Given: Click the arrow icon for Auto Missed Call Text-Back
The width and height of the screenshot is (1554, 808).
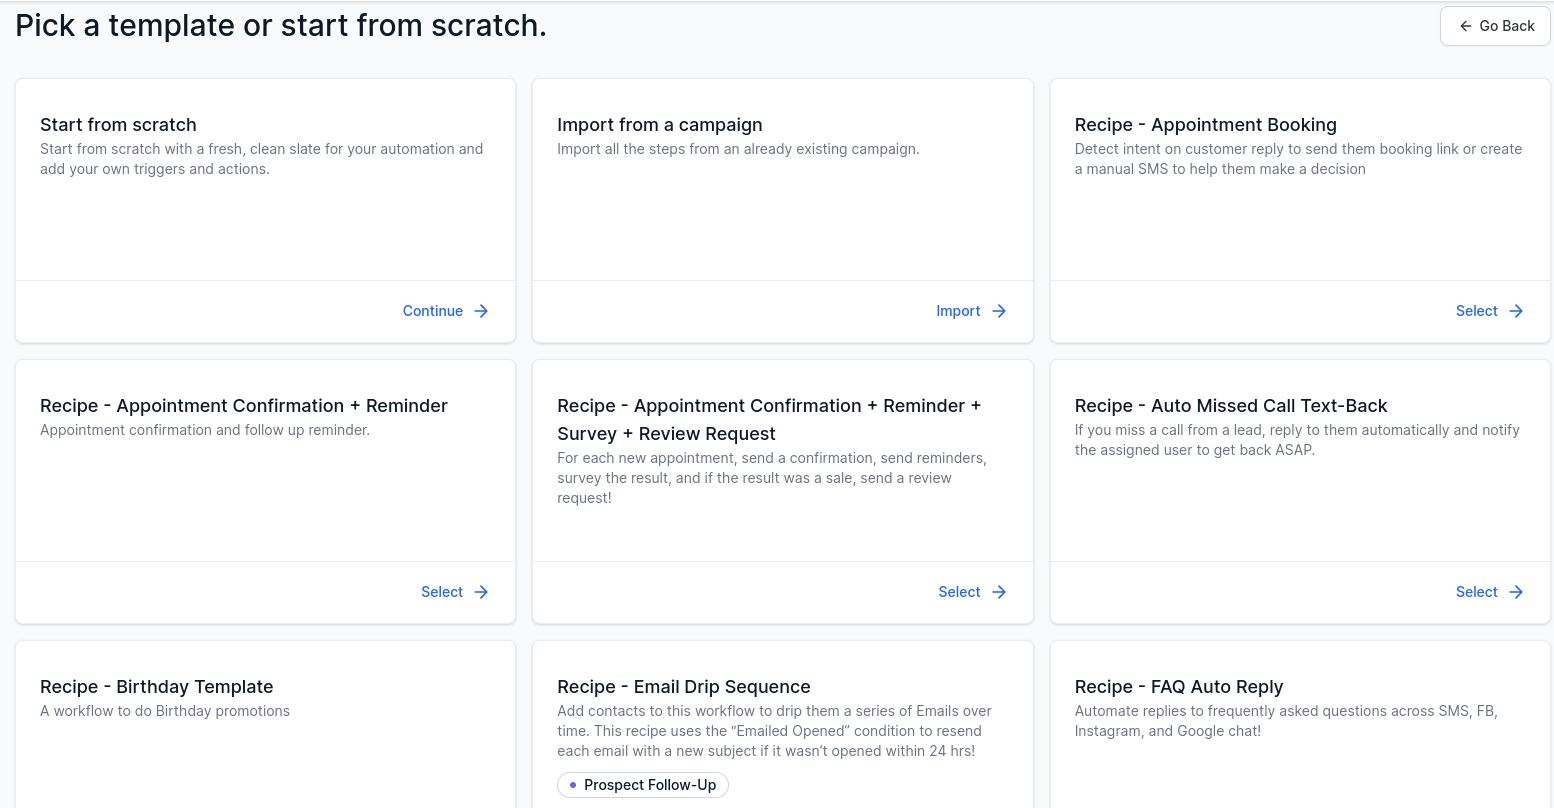Looking at the screenshot, I should point(1517,592).
